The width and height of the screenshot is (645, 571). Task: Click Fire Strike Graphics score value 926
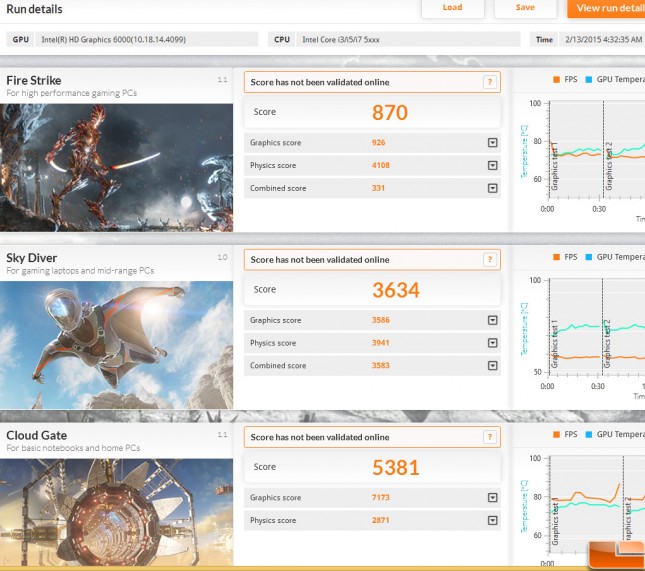[x=378, y=143]
